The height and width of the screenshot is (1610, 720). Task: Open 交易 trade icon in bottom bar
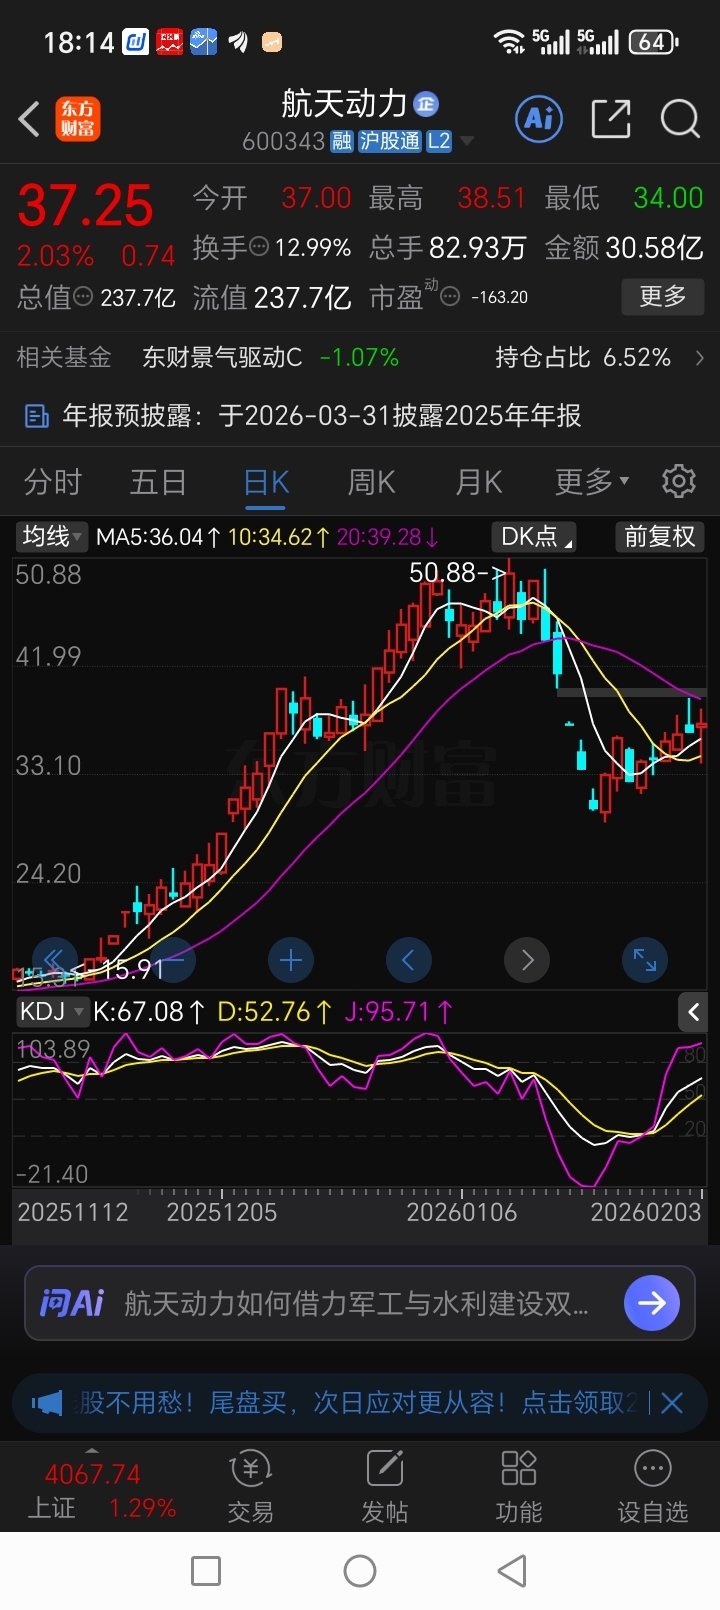point(250,1486)
